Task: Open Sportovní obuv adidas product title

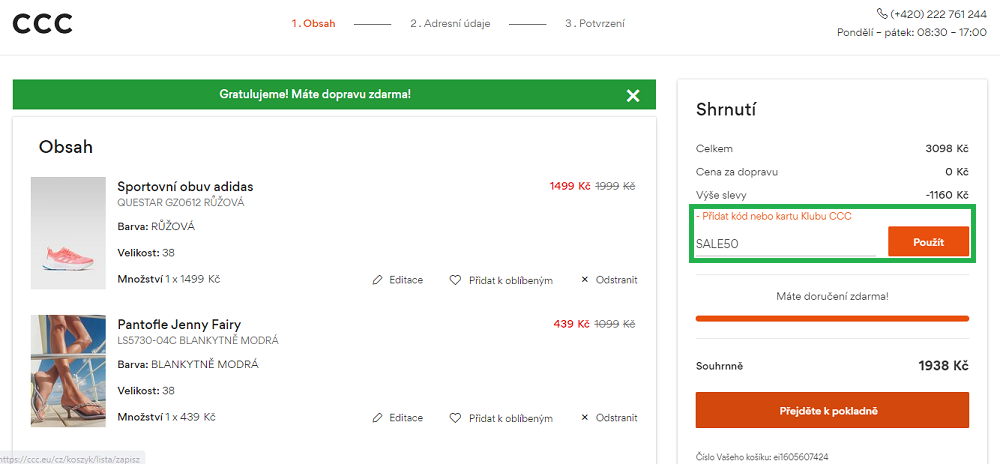Action: pyautogui.click(x=186, y=187)
